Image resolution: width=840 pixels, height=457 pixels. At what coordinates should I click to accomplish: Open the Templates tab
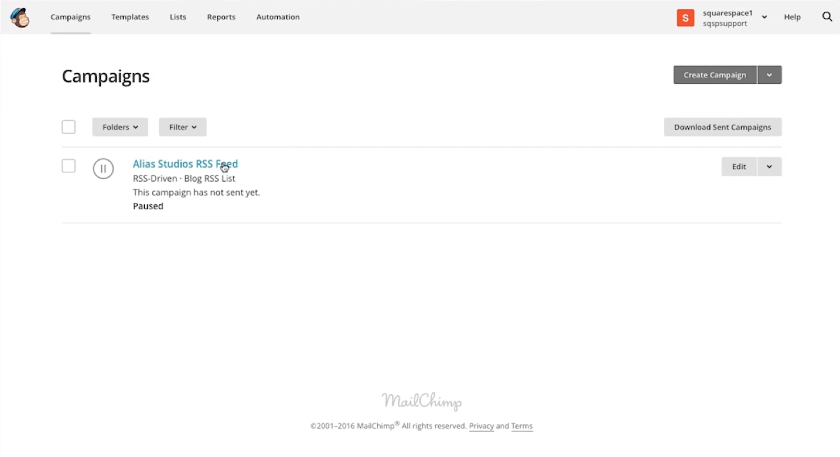pos(130,17)
